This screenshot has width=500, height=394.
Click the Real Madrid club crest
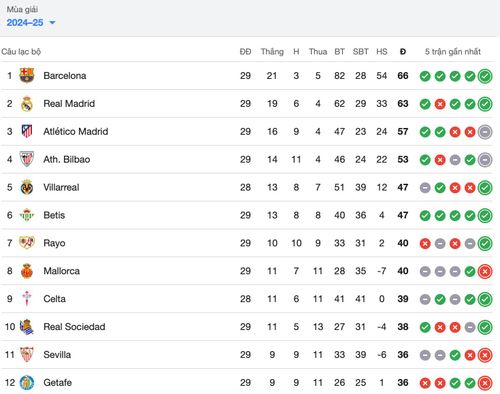pos(27,104)
